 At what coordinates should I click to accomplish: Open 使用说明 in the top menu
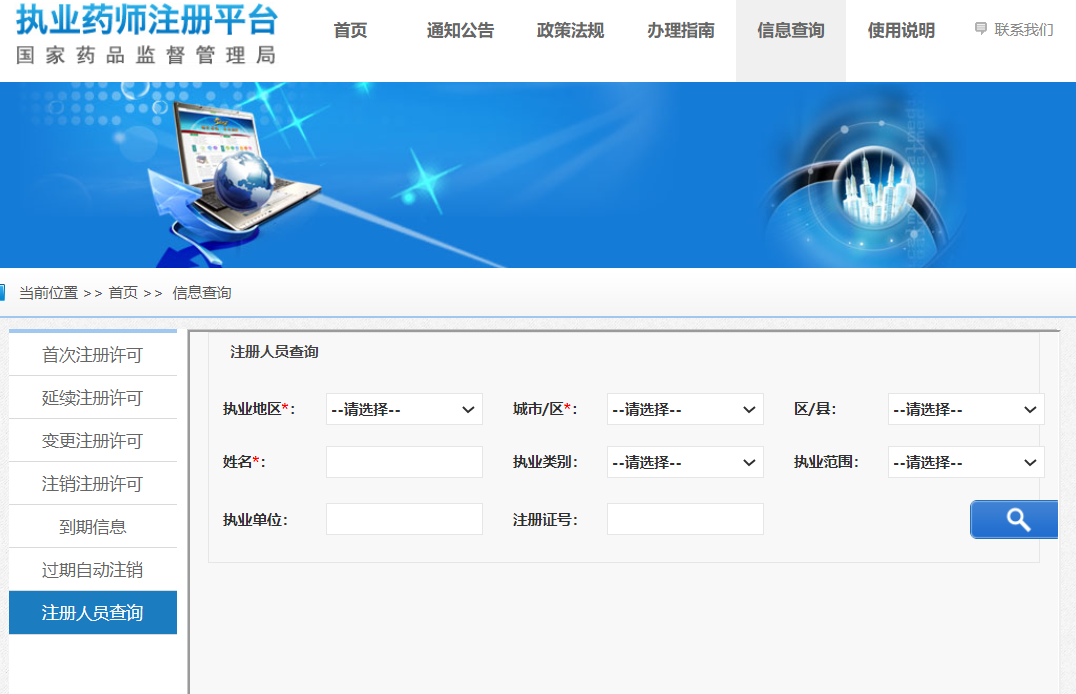point(901,31)
